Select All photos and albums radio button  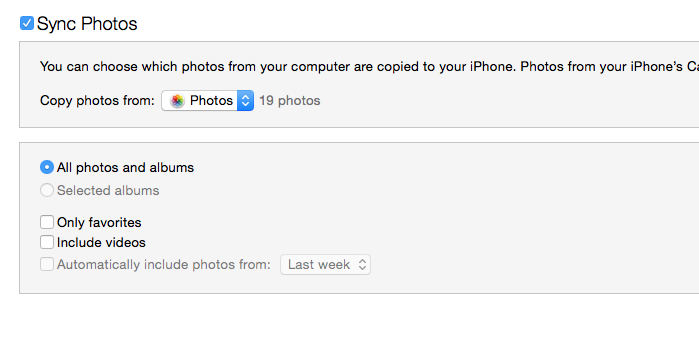(47, 167)
